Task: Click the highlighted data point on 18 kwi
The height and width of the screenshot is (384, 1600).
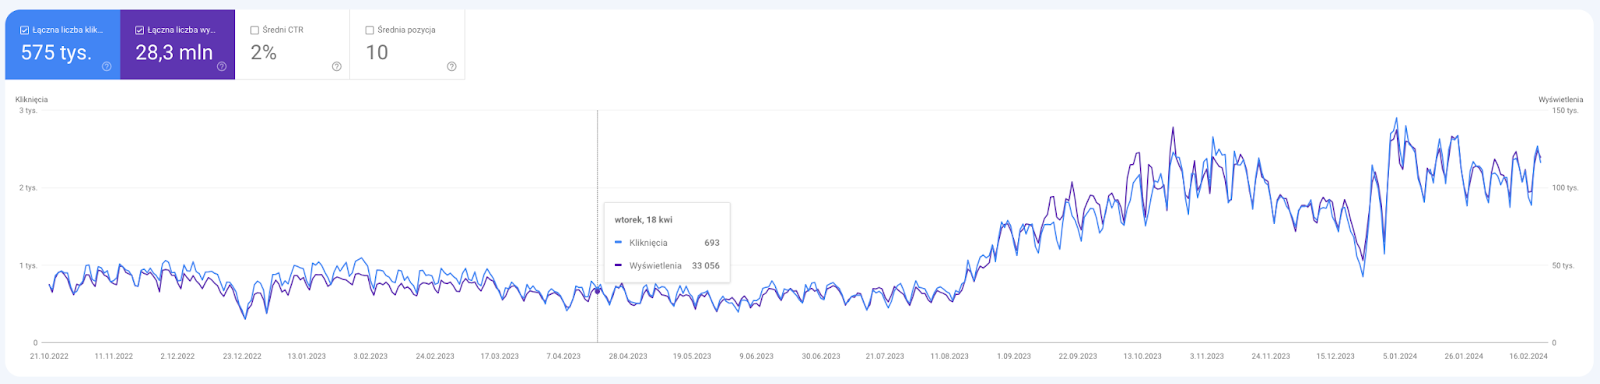Action: (598, 291)
